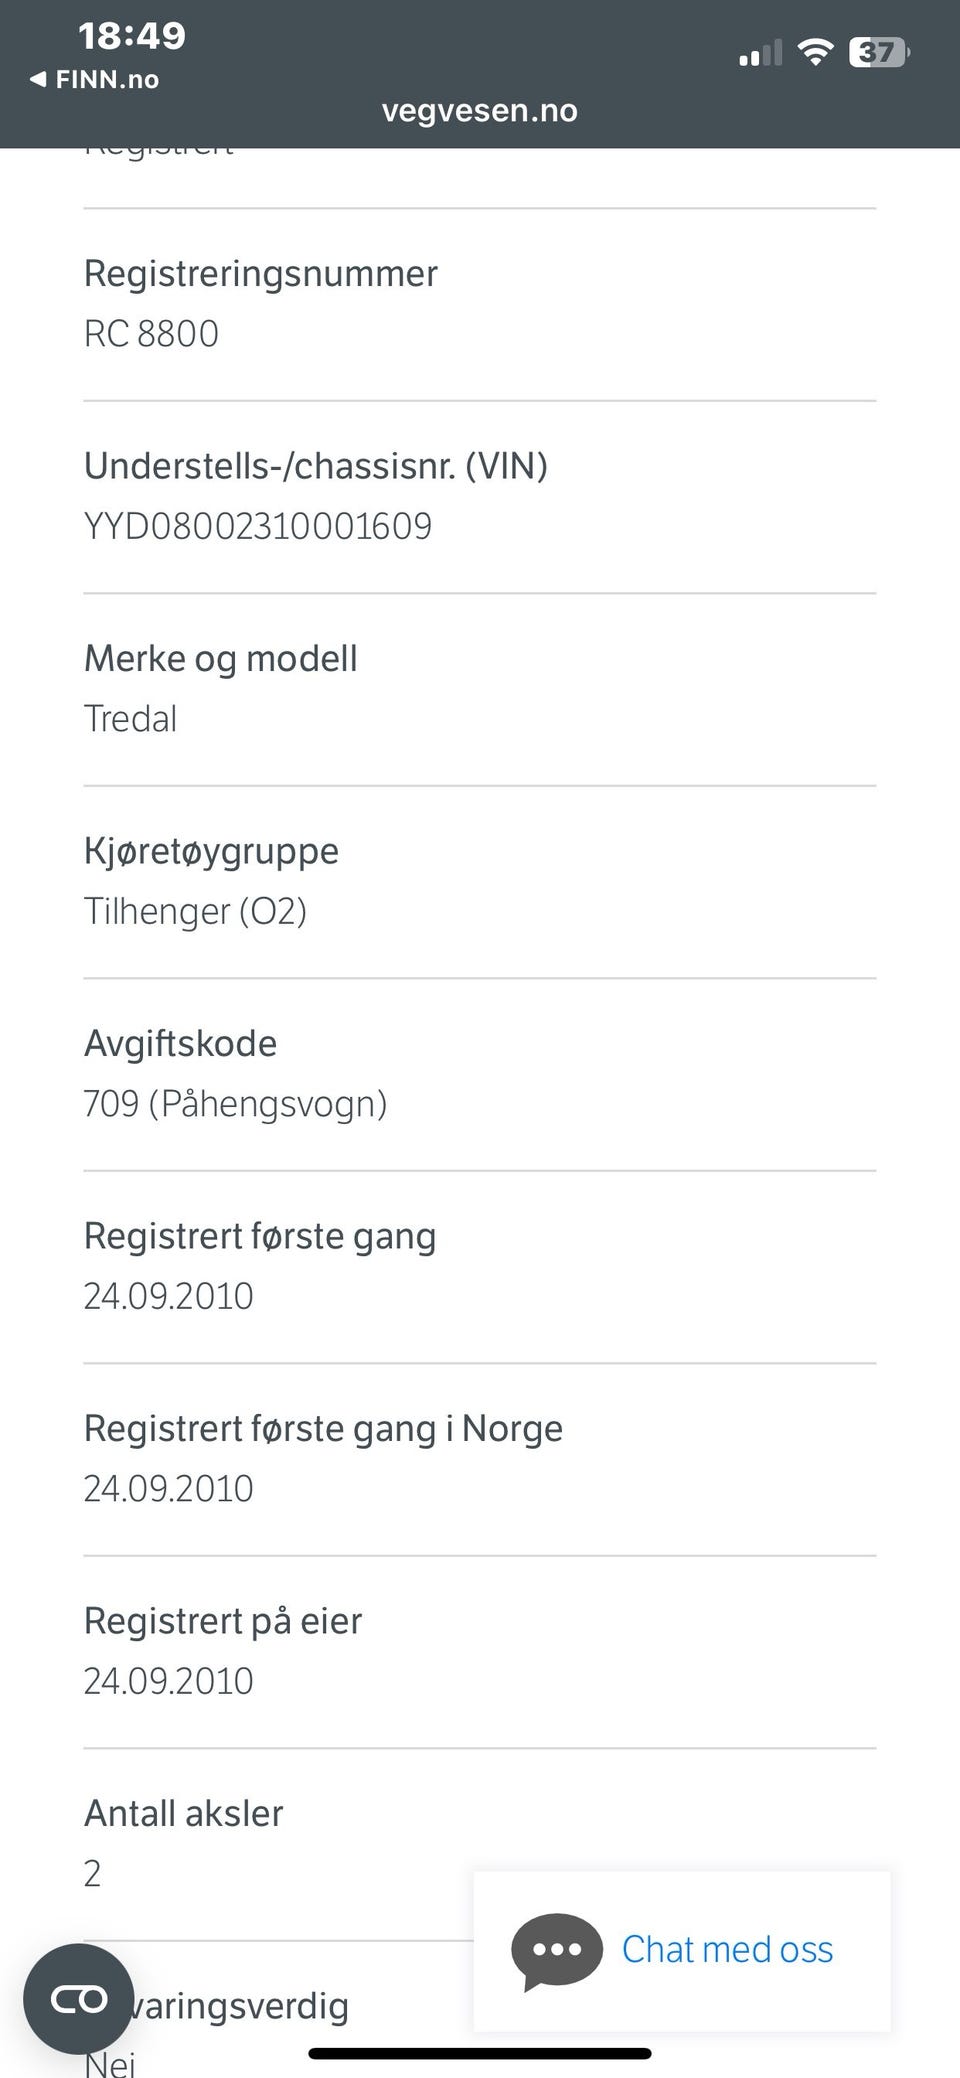This screenshot has height=2078, width=960.
Task: Tap the Tredal brand value
Action: 131,719
